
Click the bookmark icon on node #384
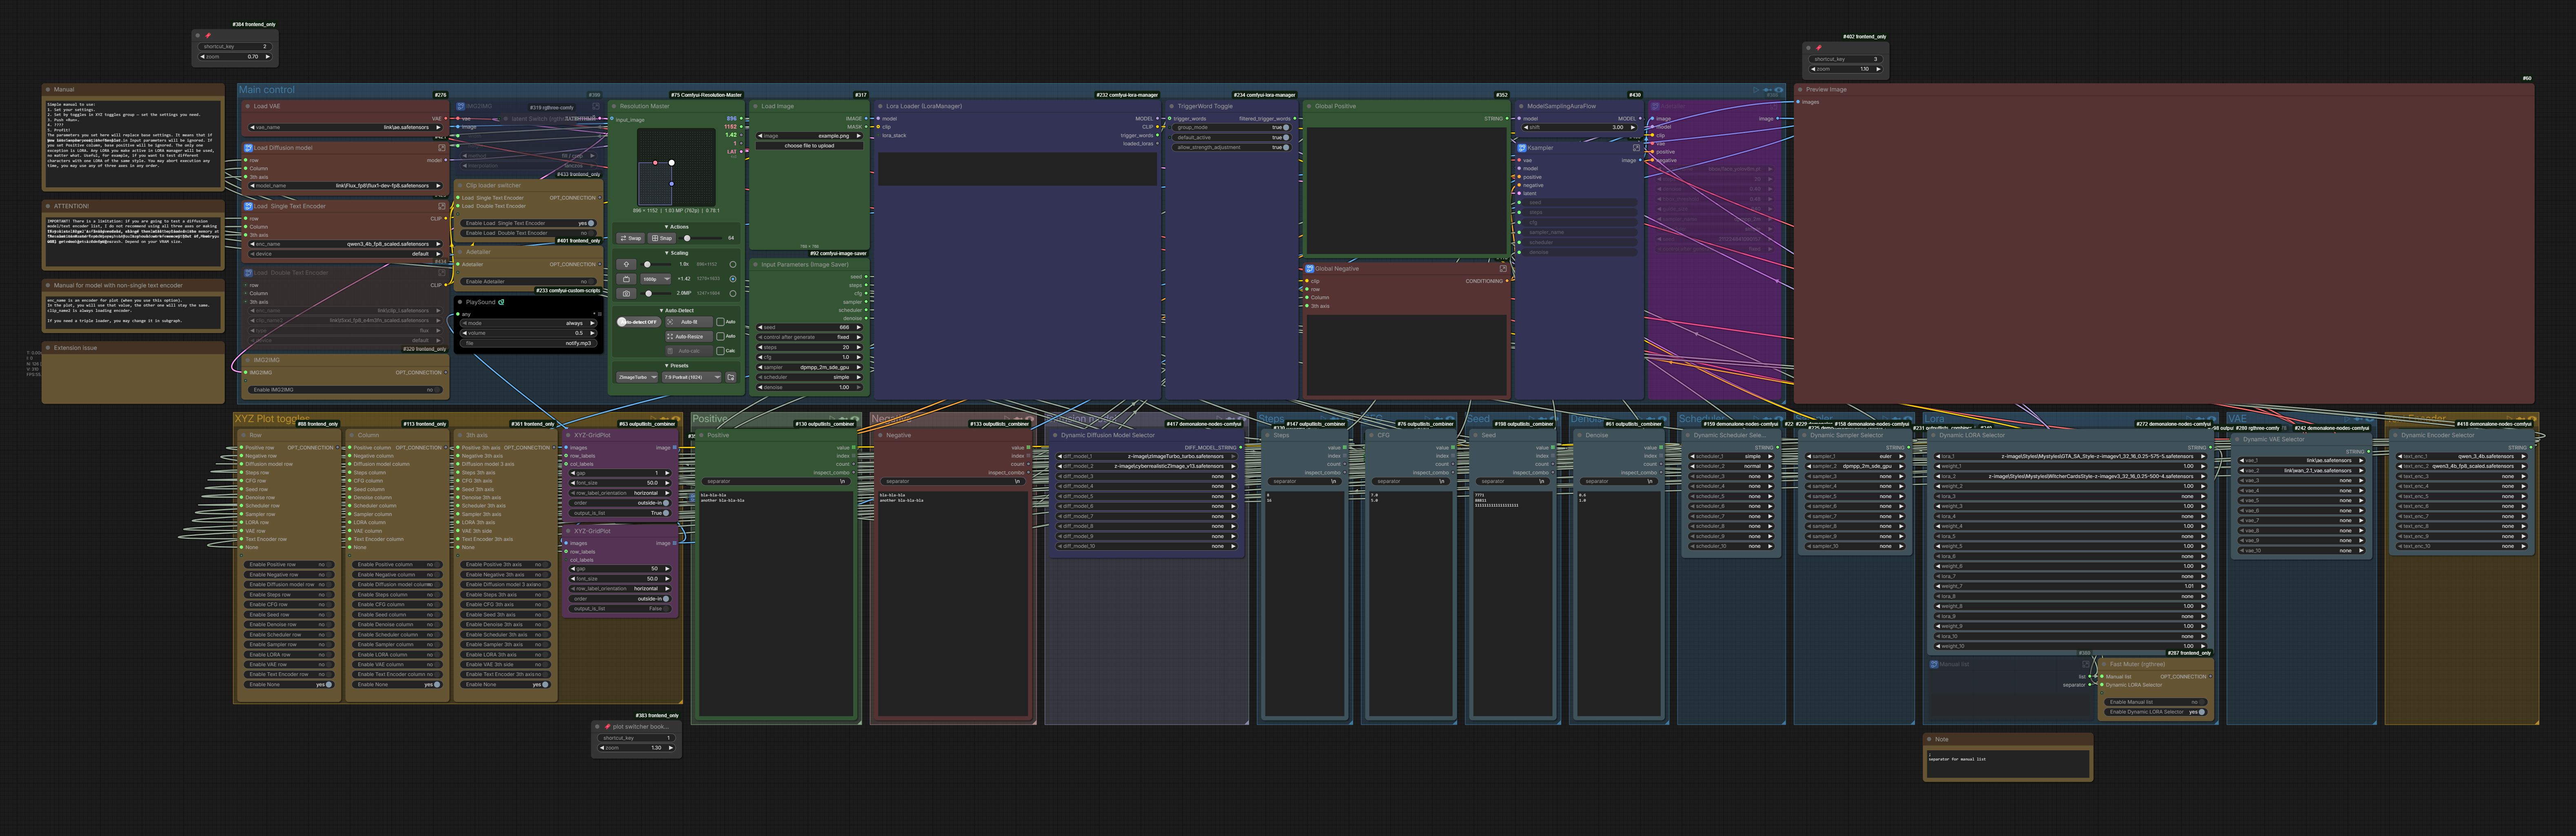pyautogui.click(x=208, y=35)
